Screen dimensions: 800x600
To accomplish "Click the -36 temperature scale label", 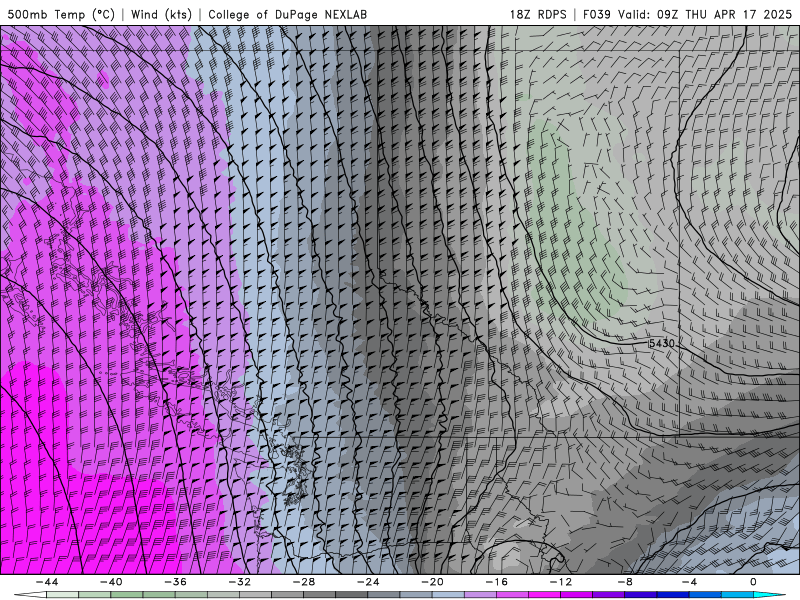I will click(175, 582).
